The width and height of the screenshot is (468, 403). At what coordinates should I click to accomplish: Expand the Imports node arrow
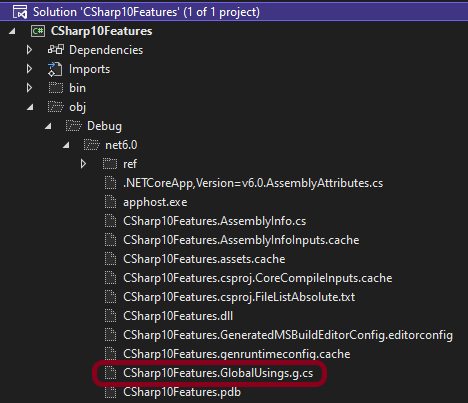[29, 69]
